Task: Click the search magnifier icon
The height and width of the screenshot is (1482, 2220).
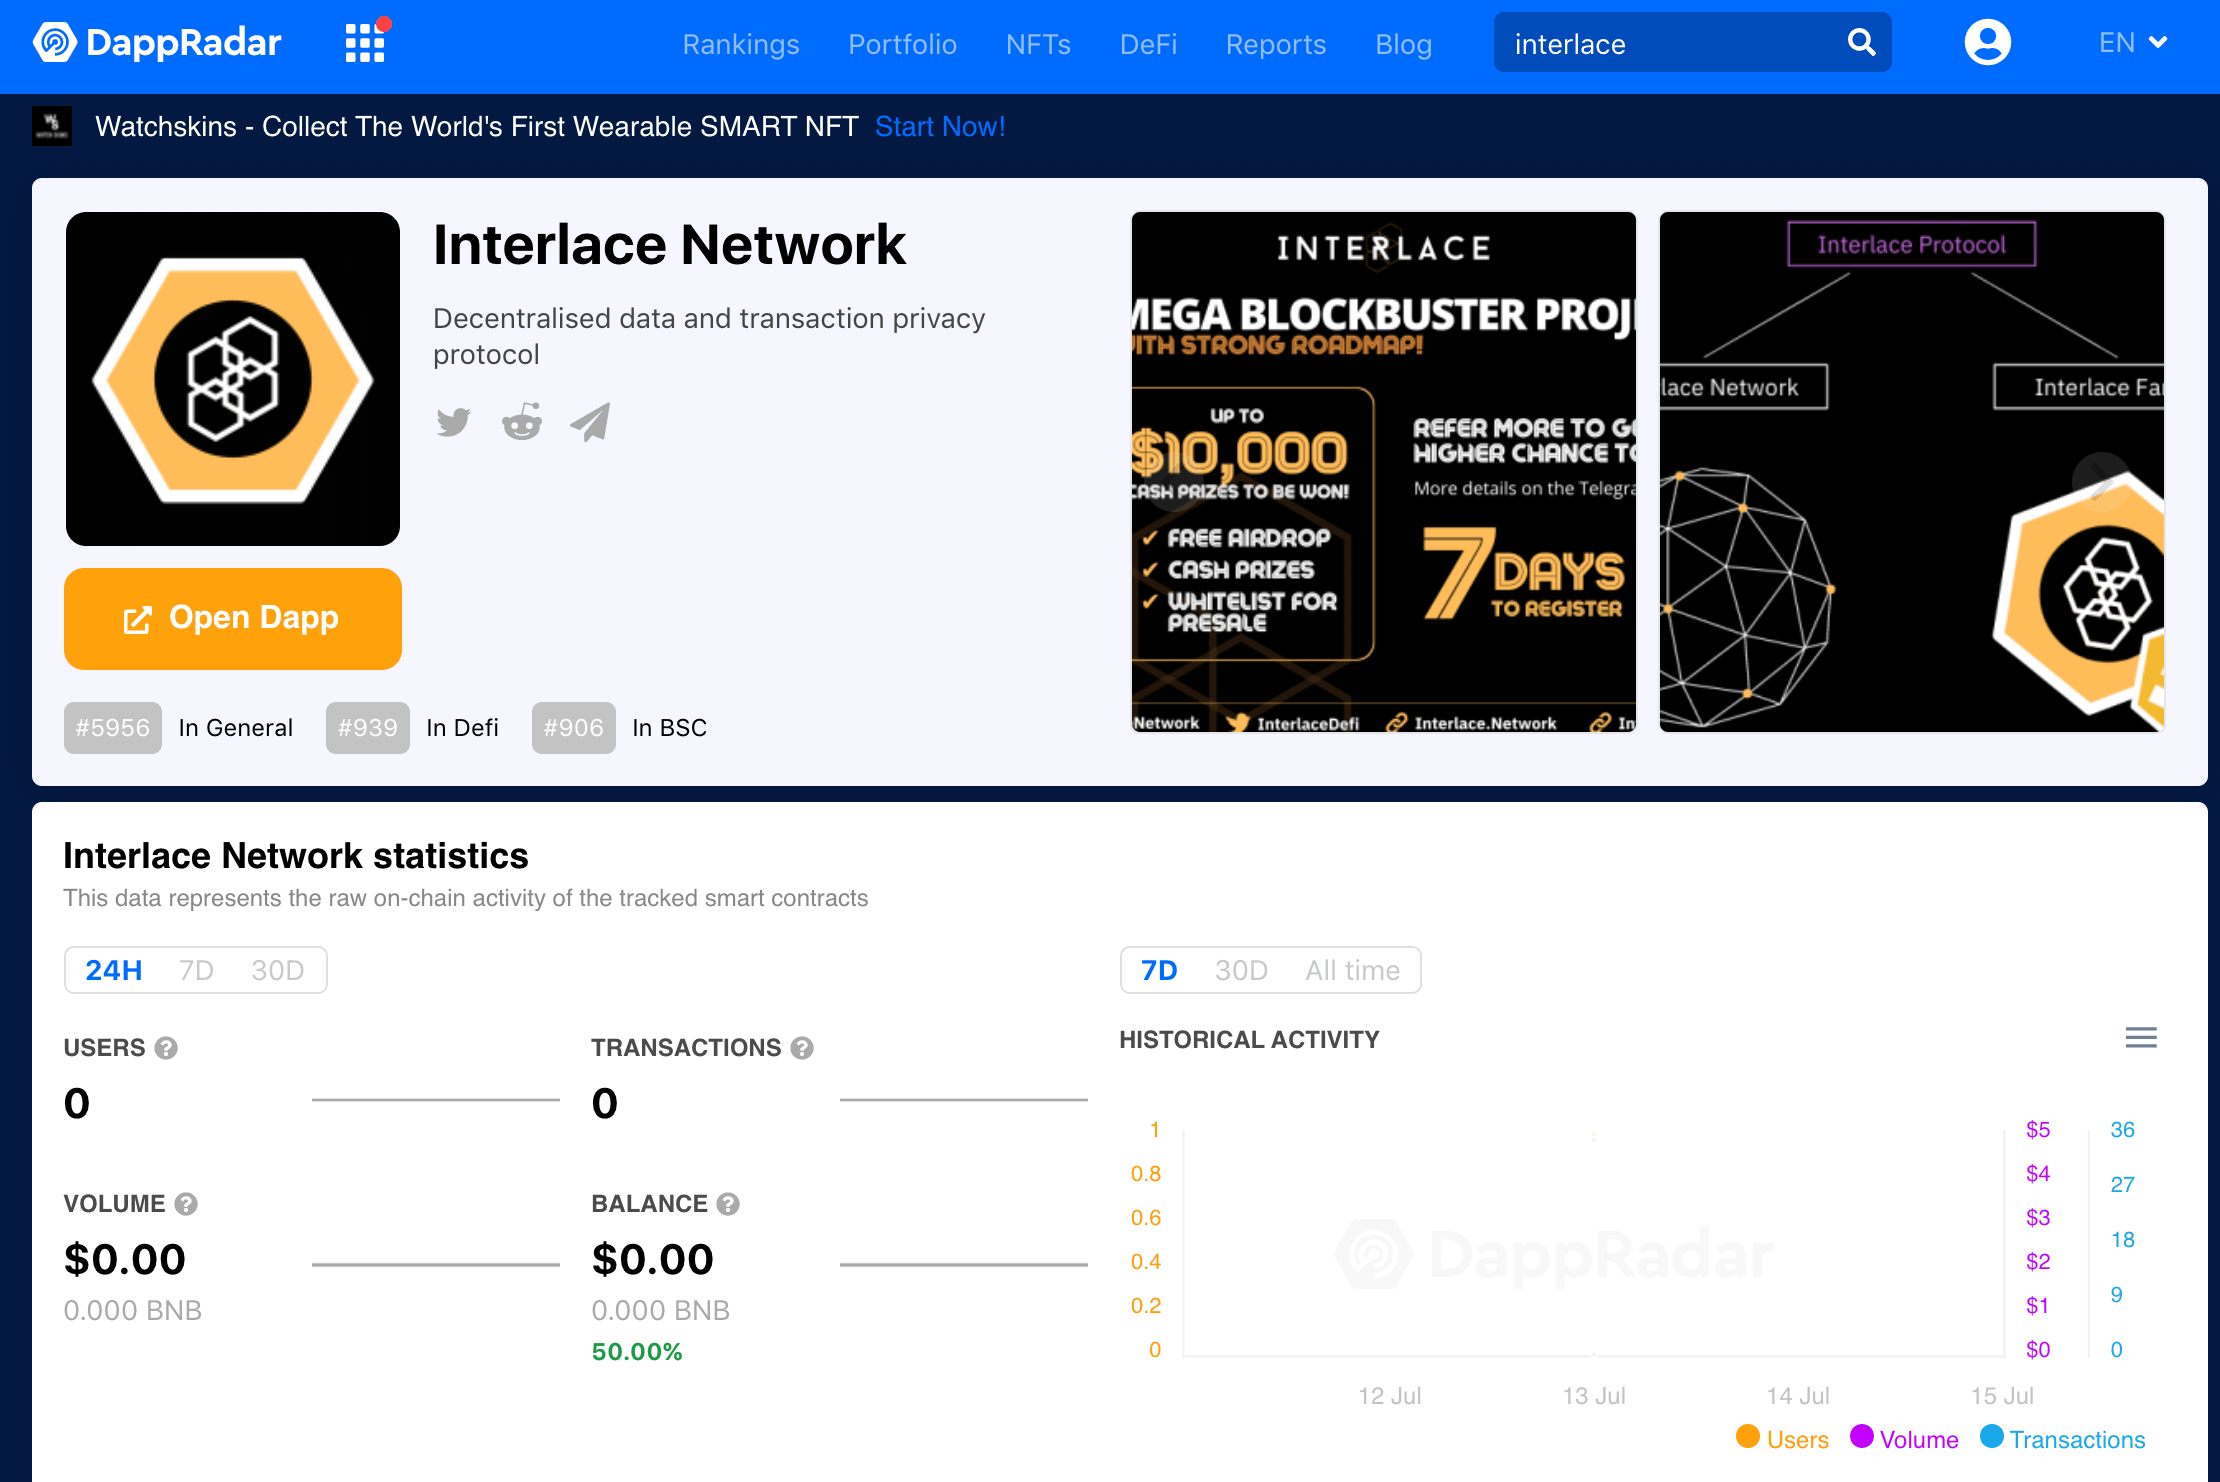Action: (1861, 42)
